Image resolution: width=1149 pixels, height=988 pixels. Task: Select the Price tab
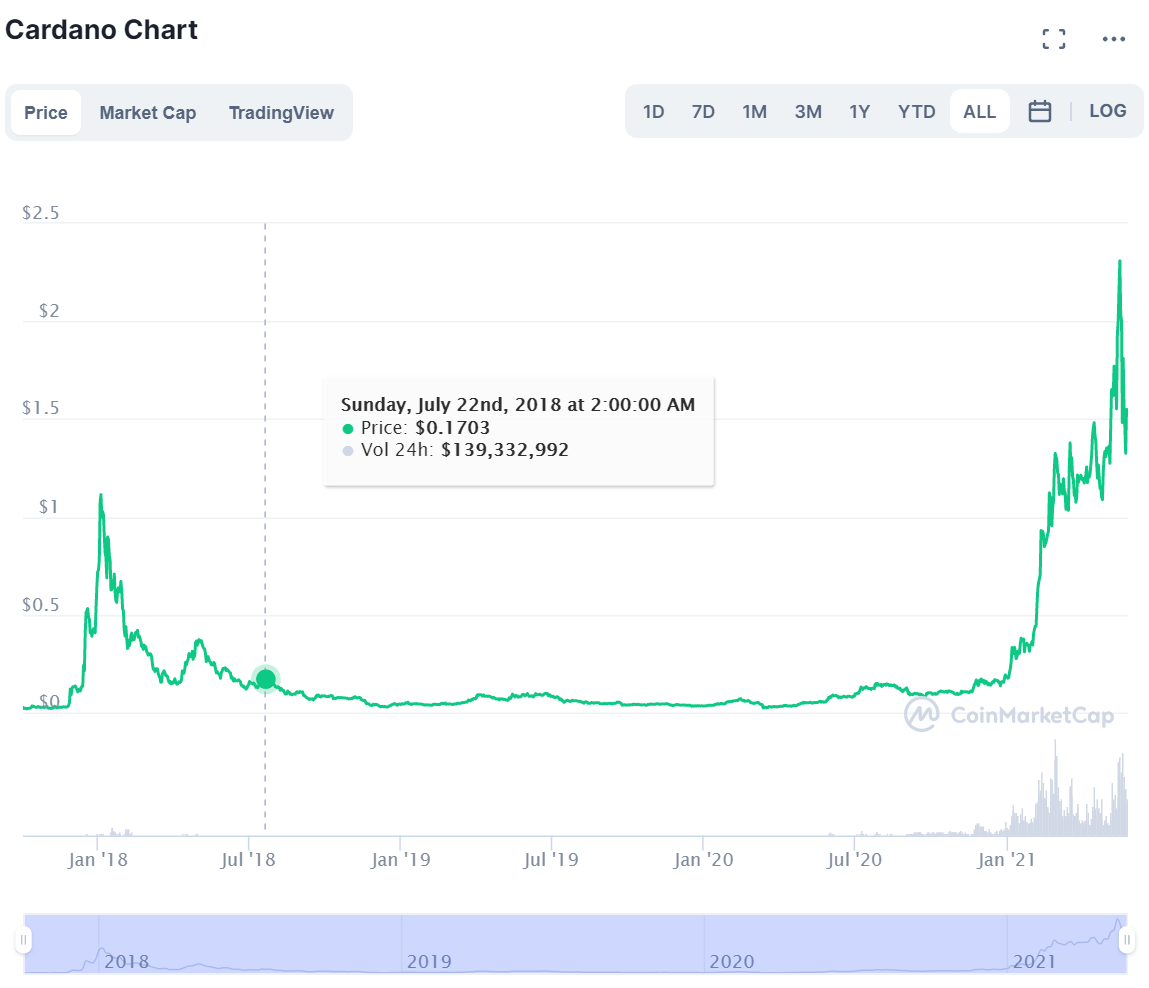[46, 113]
